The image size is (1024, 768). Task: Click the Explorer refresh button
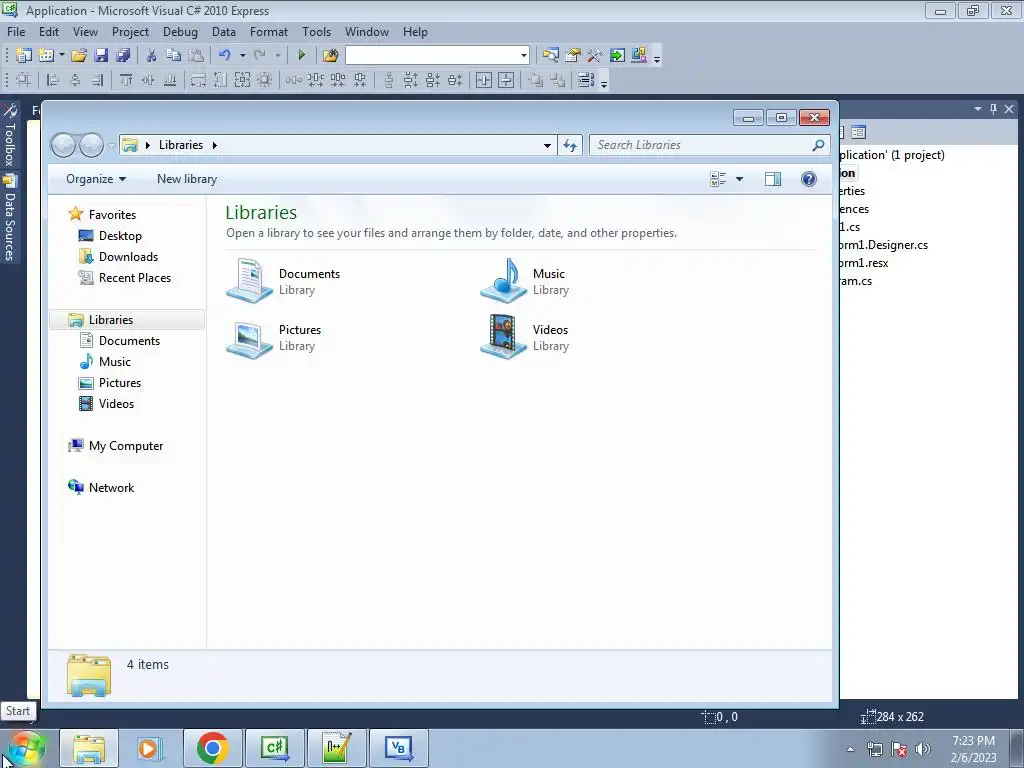pyautogui.click(x=570, y=145)
